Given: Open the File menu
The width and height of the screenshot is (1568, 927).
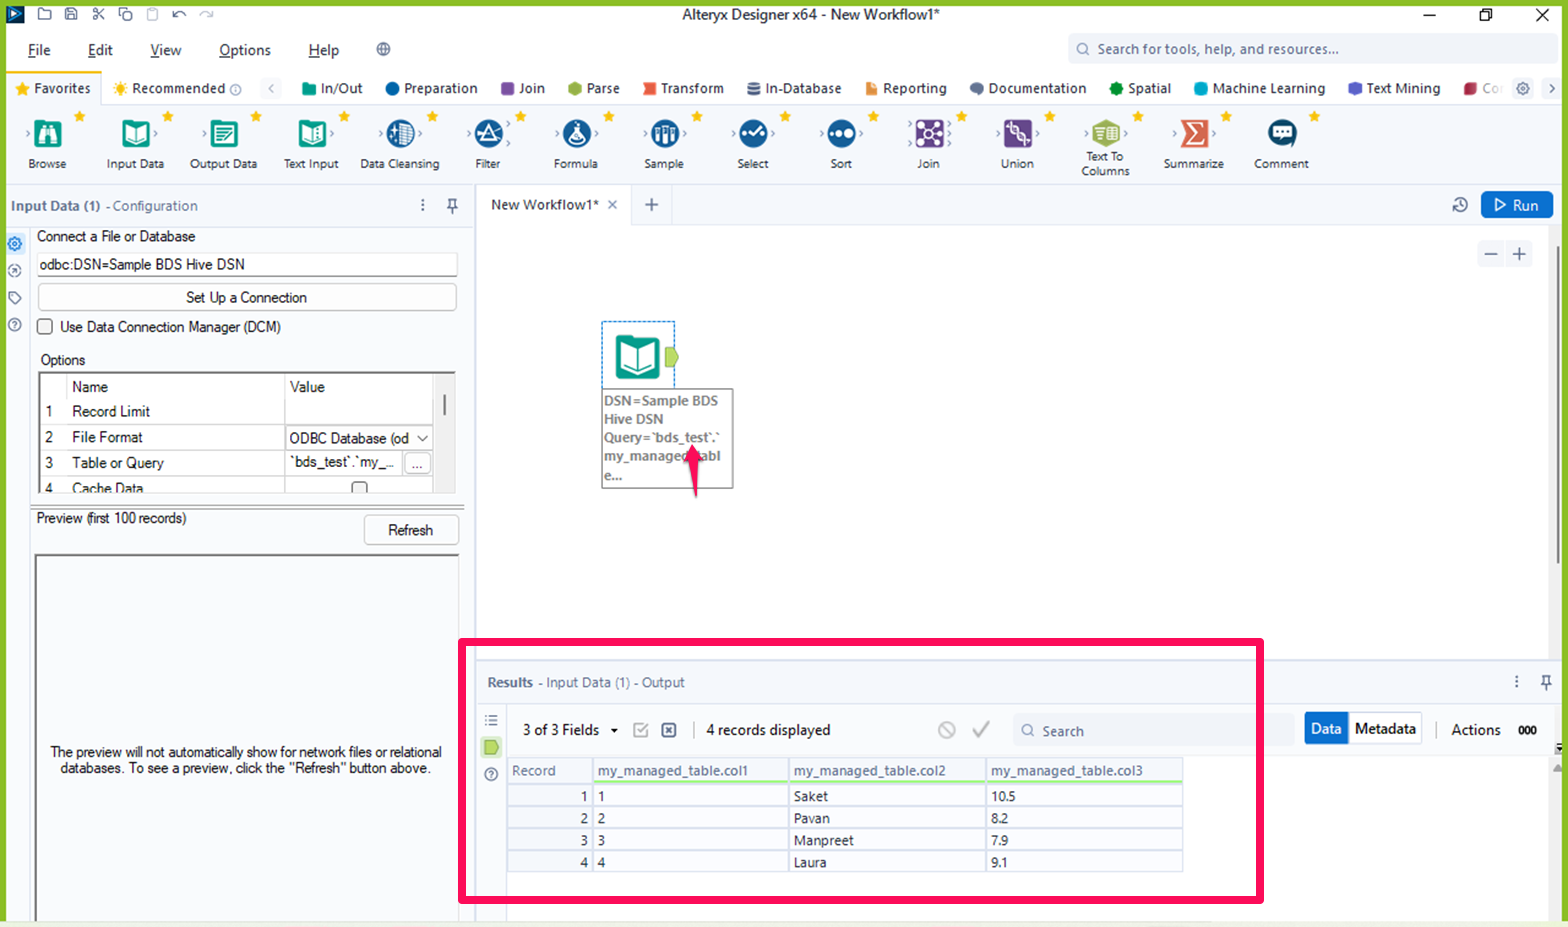Looking at the screenshot, I should pyautogui.click(x=39, y=50).
